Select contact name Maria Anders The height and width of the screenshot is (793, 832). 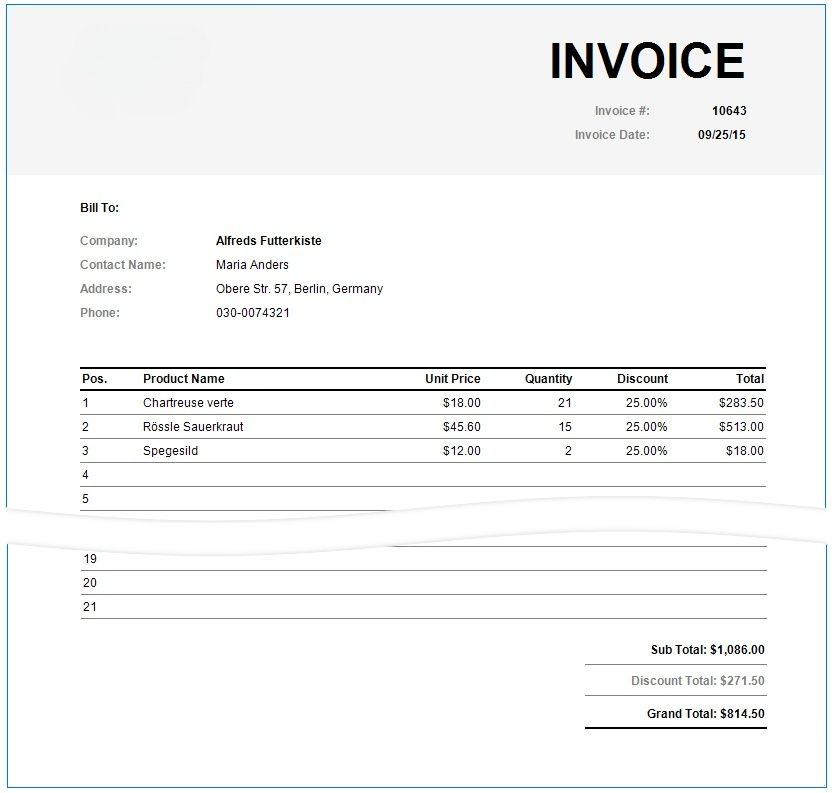(x=252, y=264)
